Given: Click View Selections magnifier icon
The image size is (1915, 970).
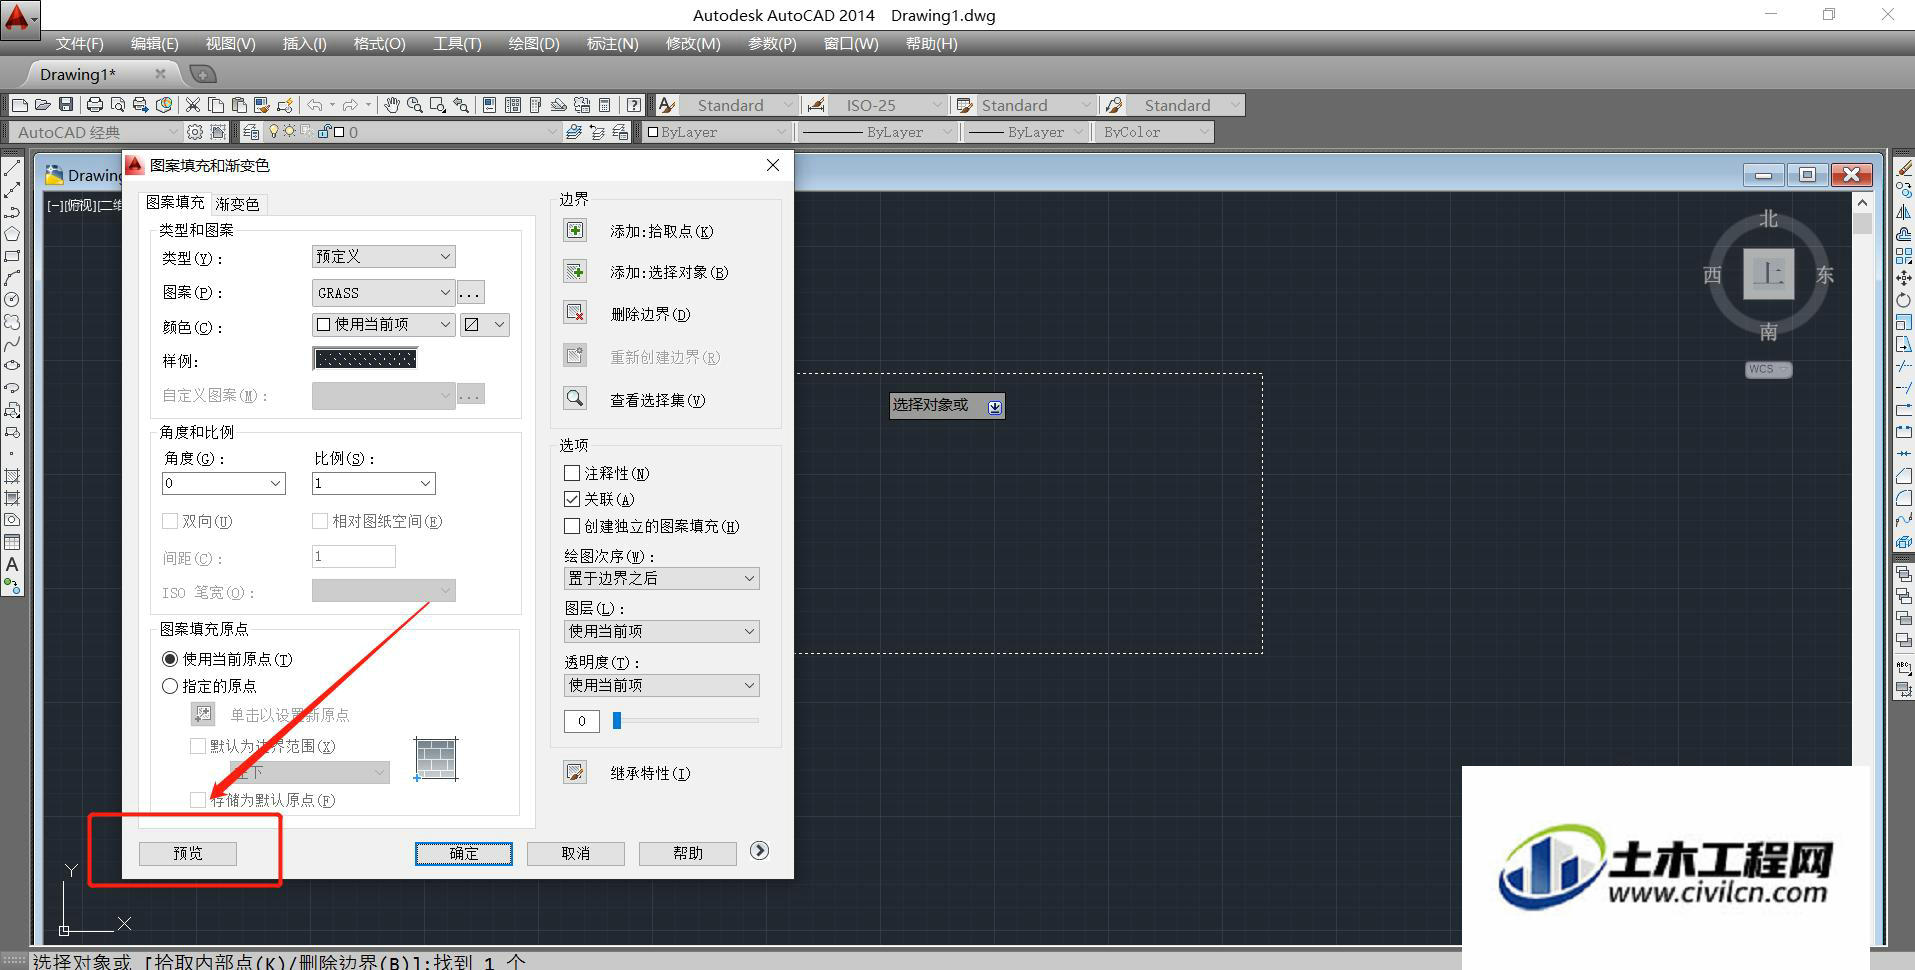Looking at the screenshot, I should pyautogui.click(x=575, y=399).
